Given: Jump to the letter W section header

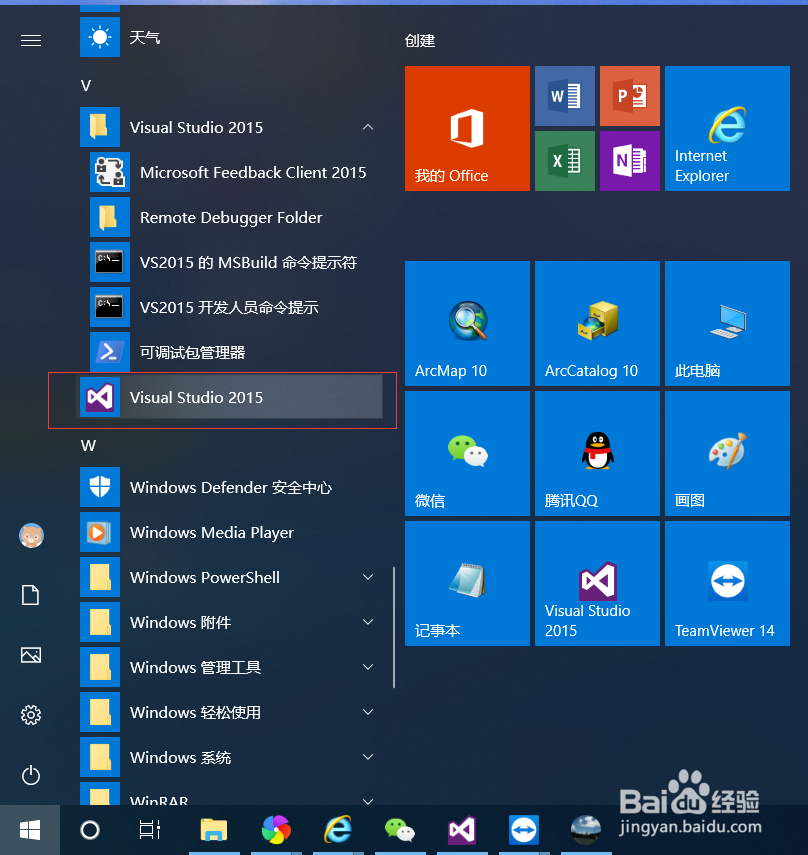Looking at the screenshot, I should [88, 445].
